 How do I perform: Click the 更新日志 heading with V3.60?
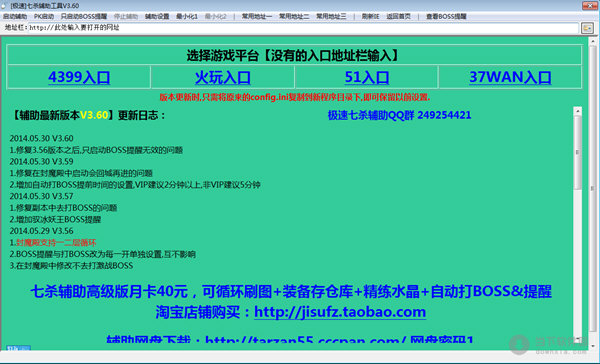click(x=88, y=115)
